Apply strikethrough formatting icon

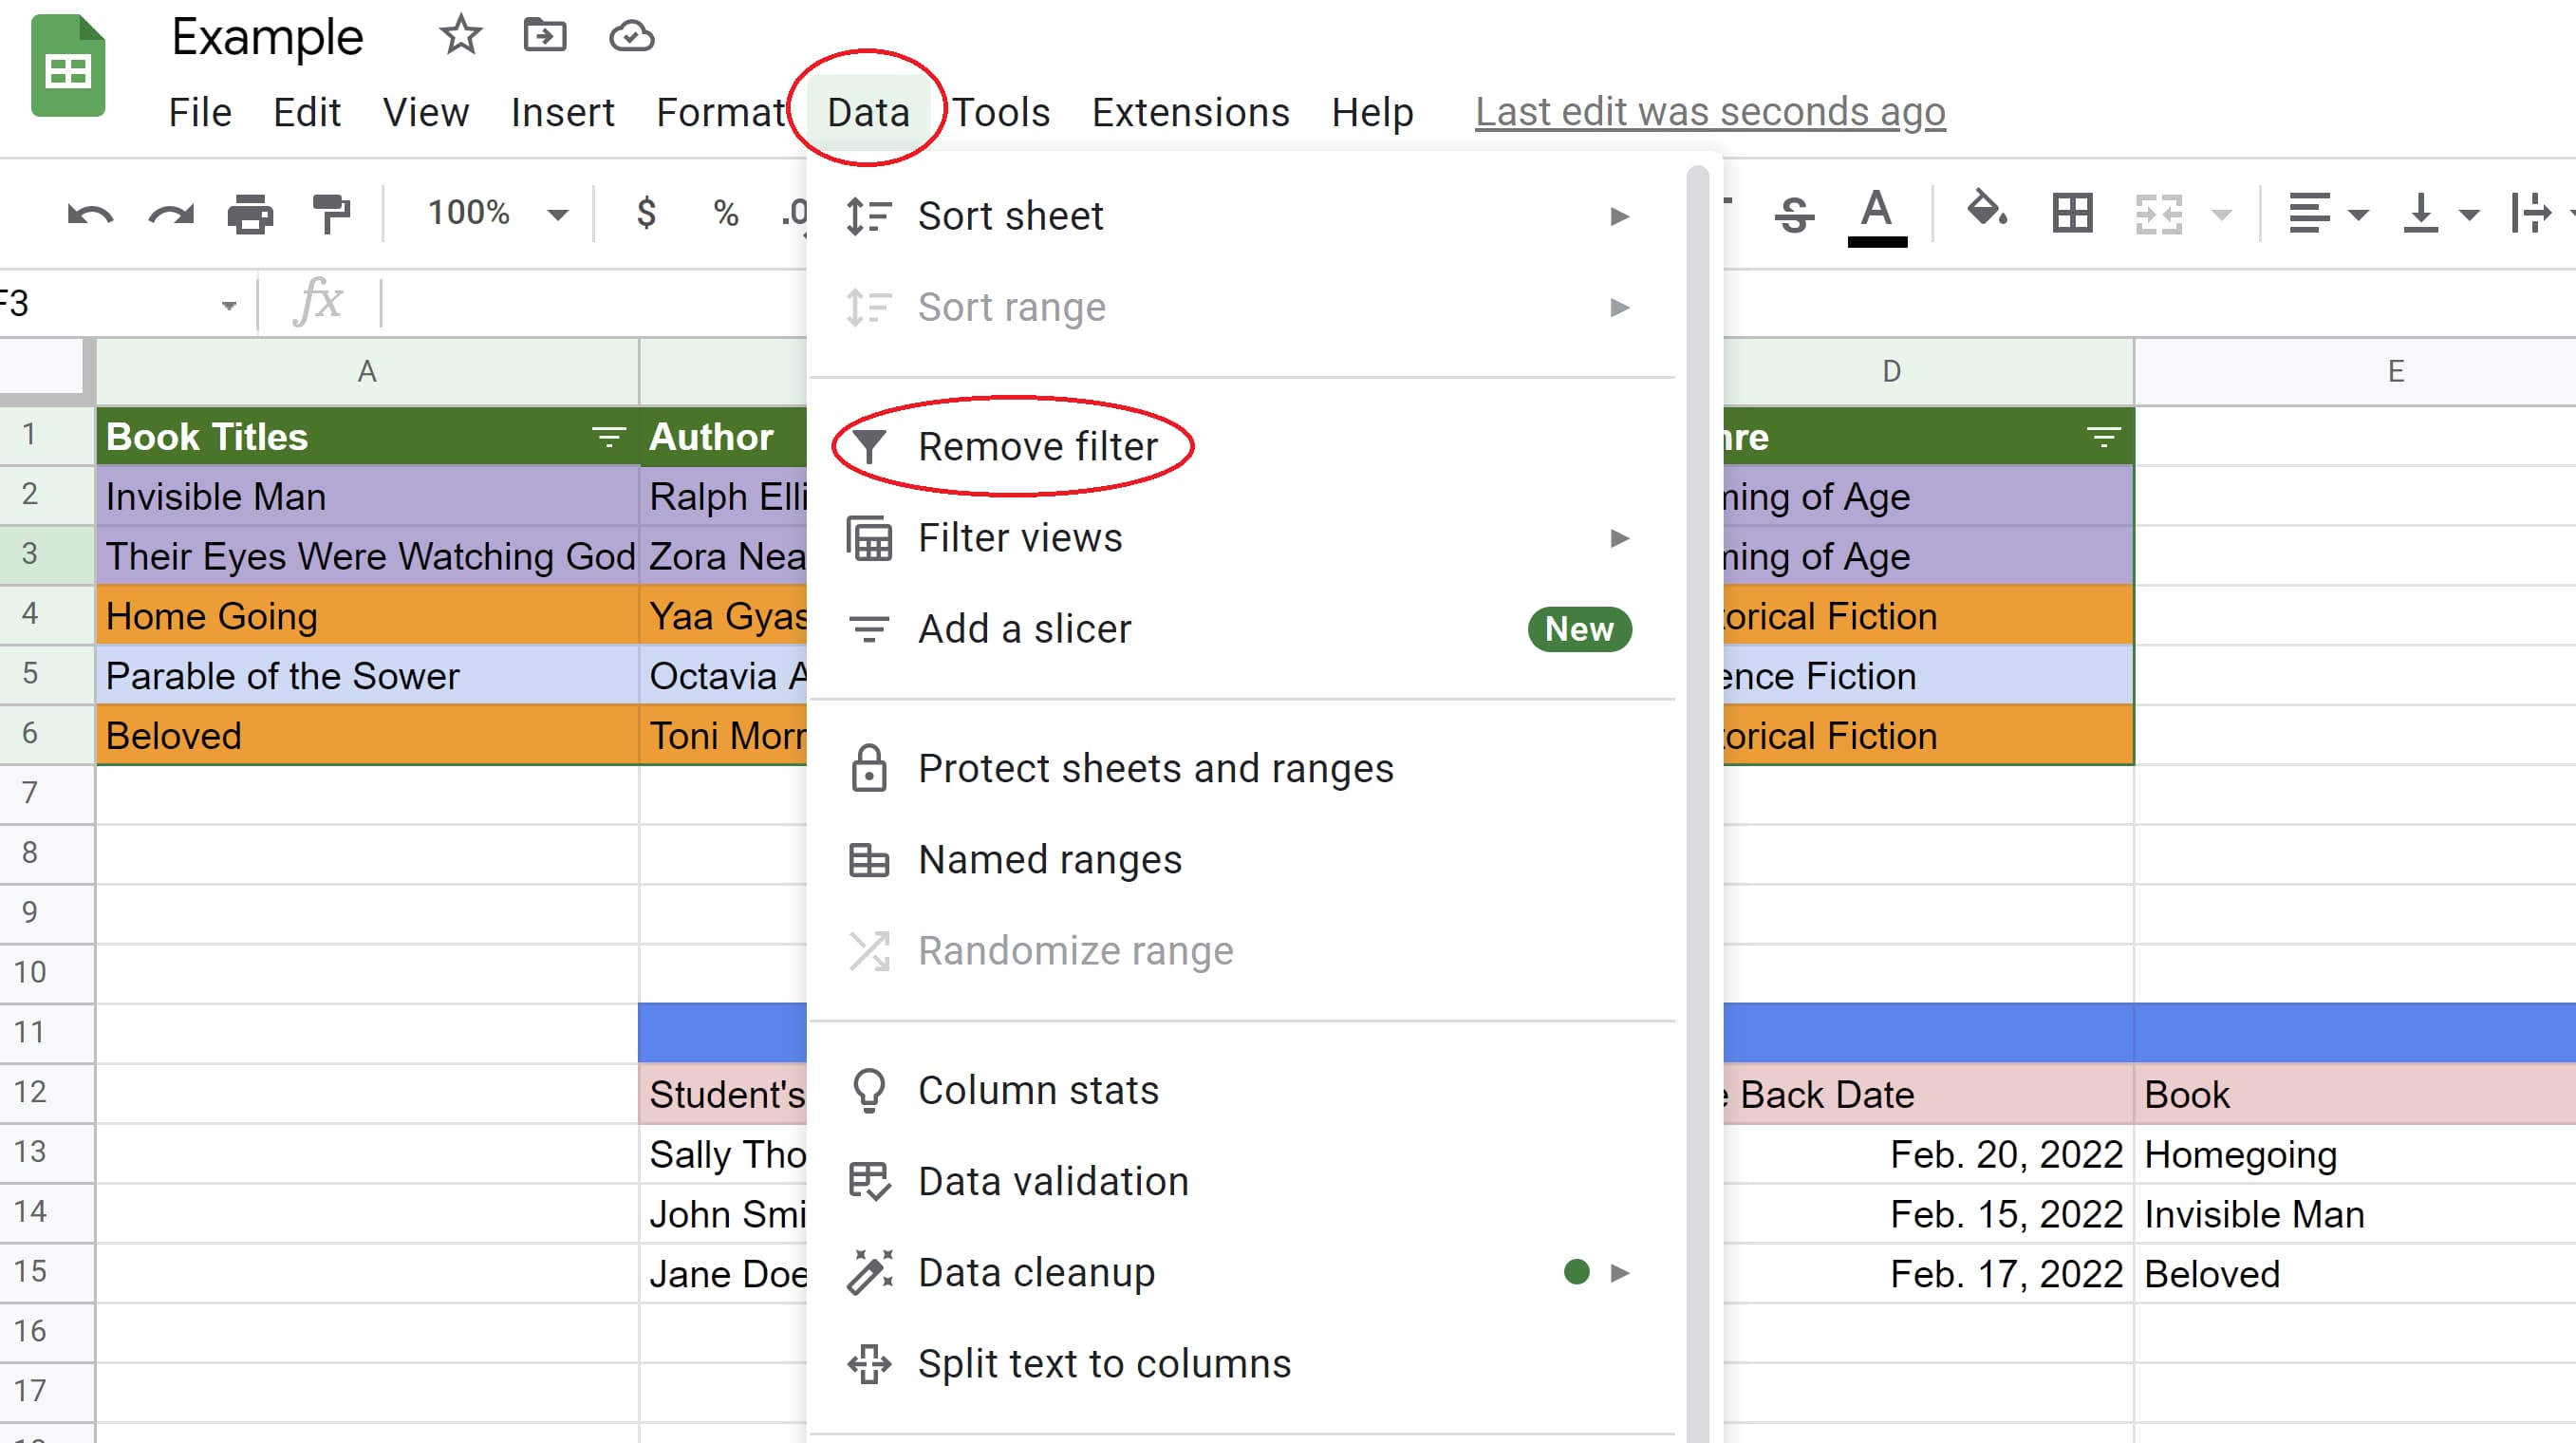1794,214
